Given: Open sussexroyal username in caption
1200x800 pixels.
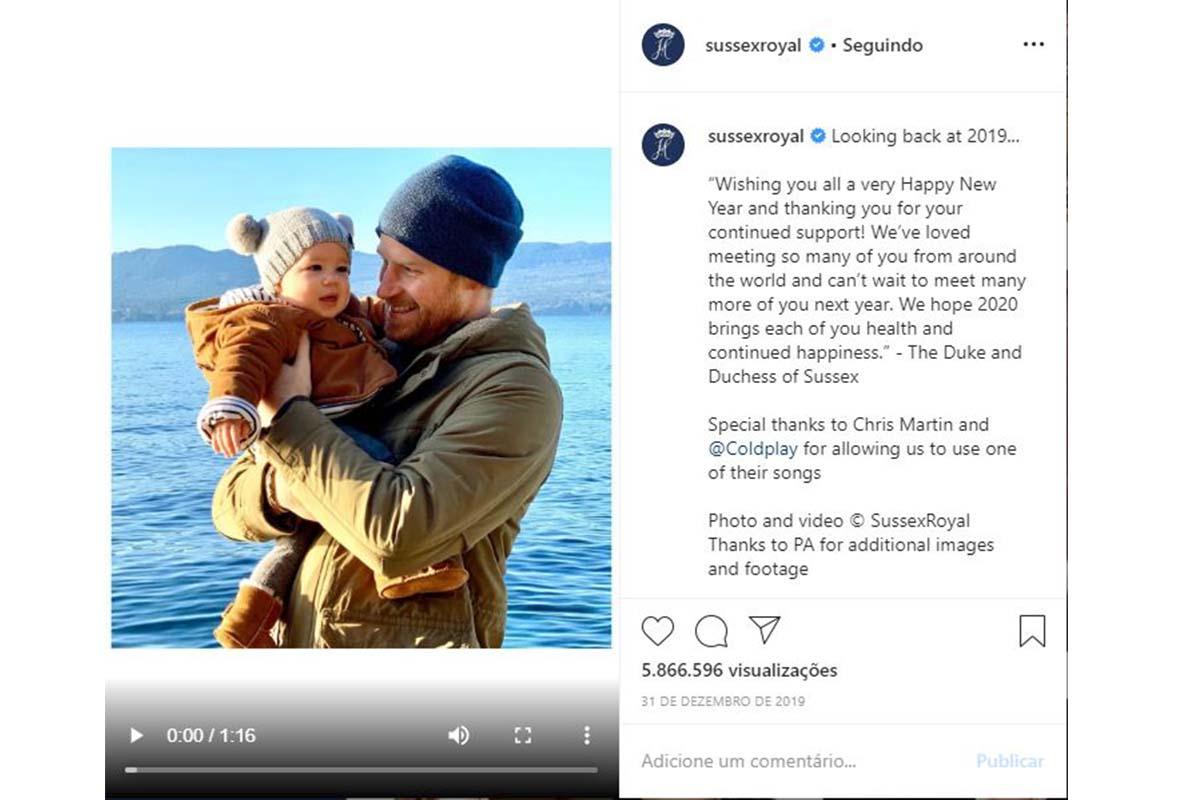Looking at the screenshot, I should click(x=755, y=137).
